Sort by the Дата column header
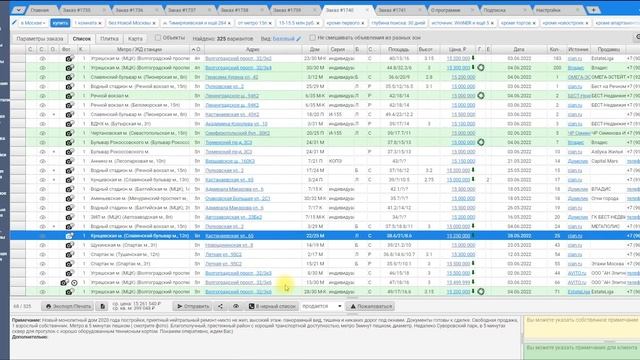Image resolution: width=640 pixels, height=360 pixels. click(x=519, y=49)
